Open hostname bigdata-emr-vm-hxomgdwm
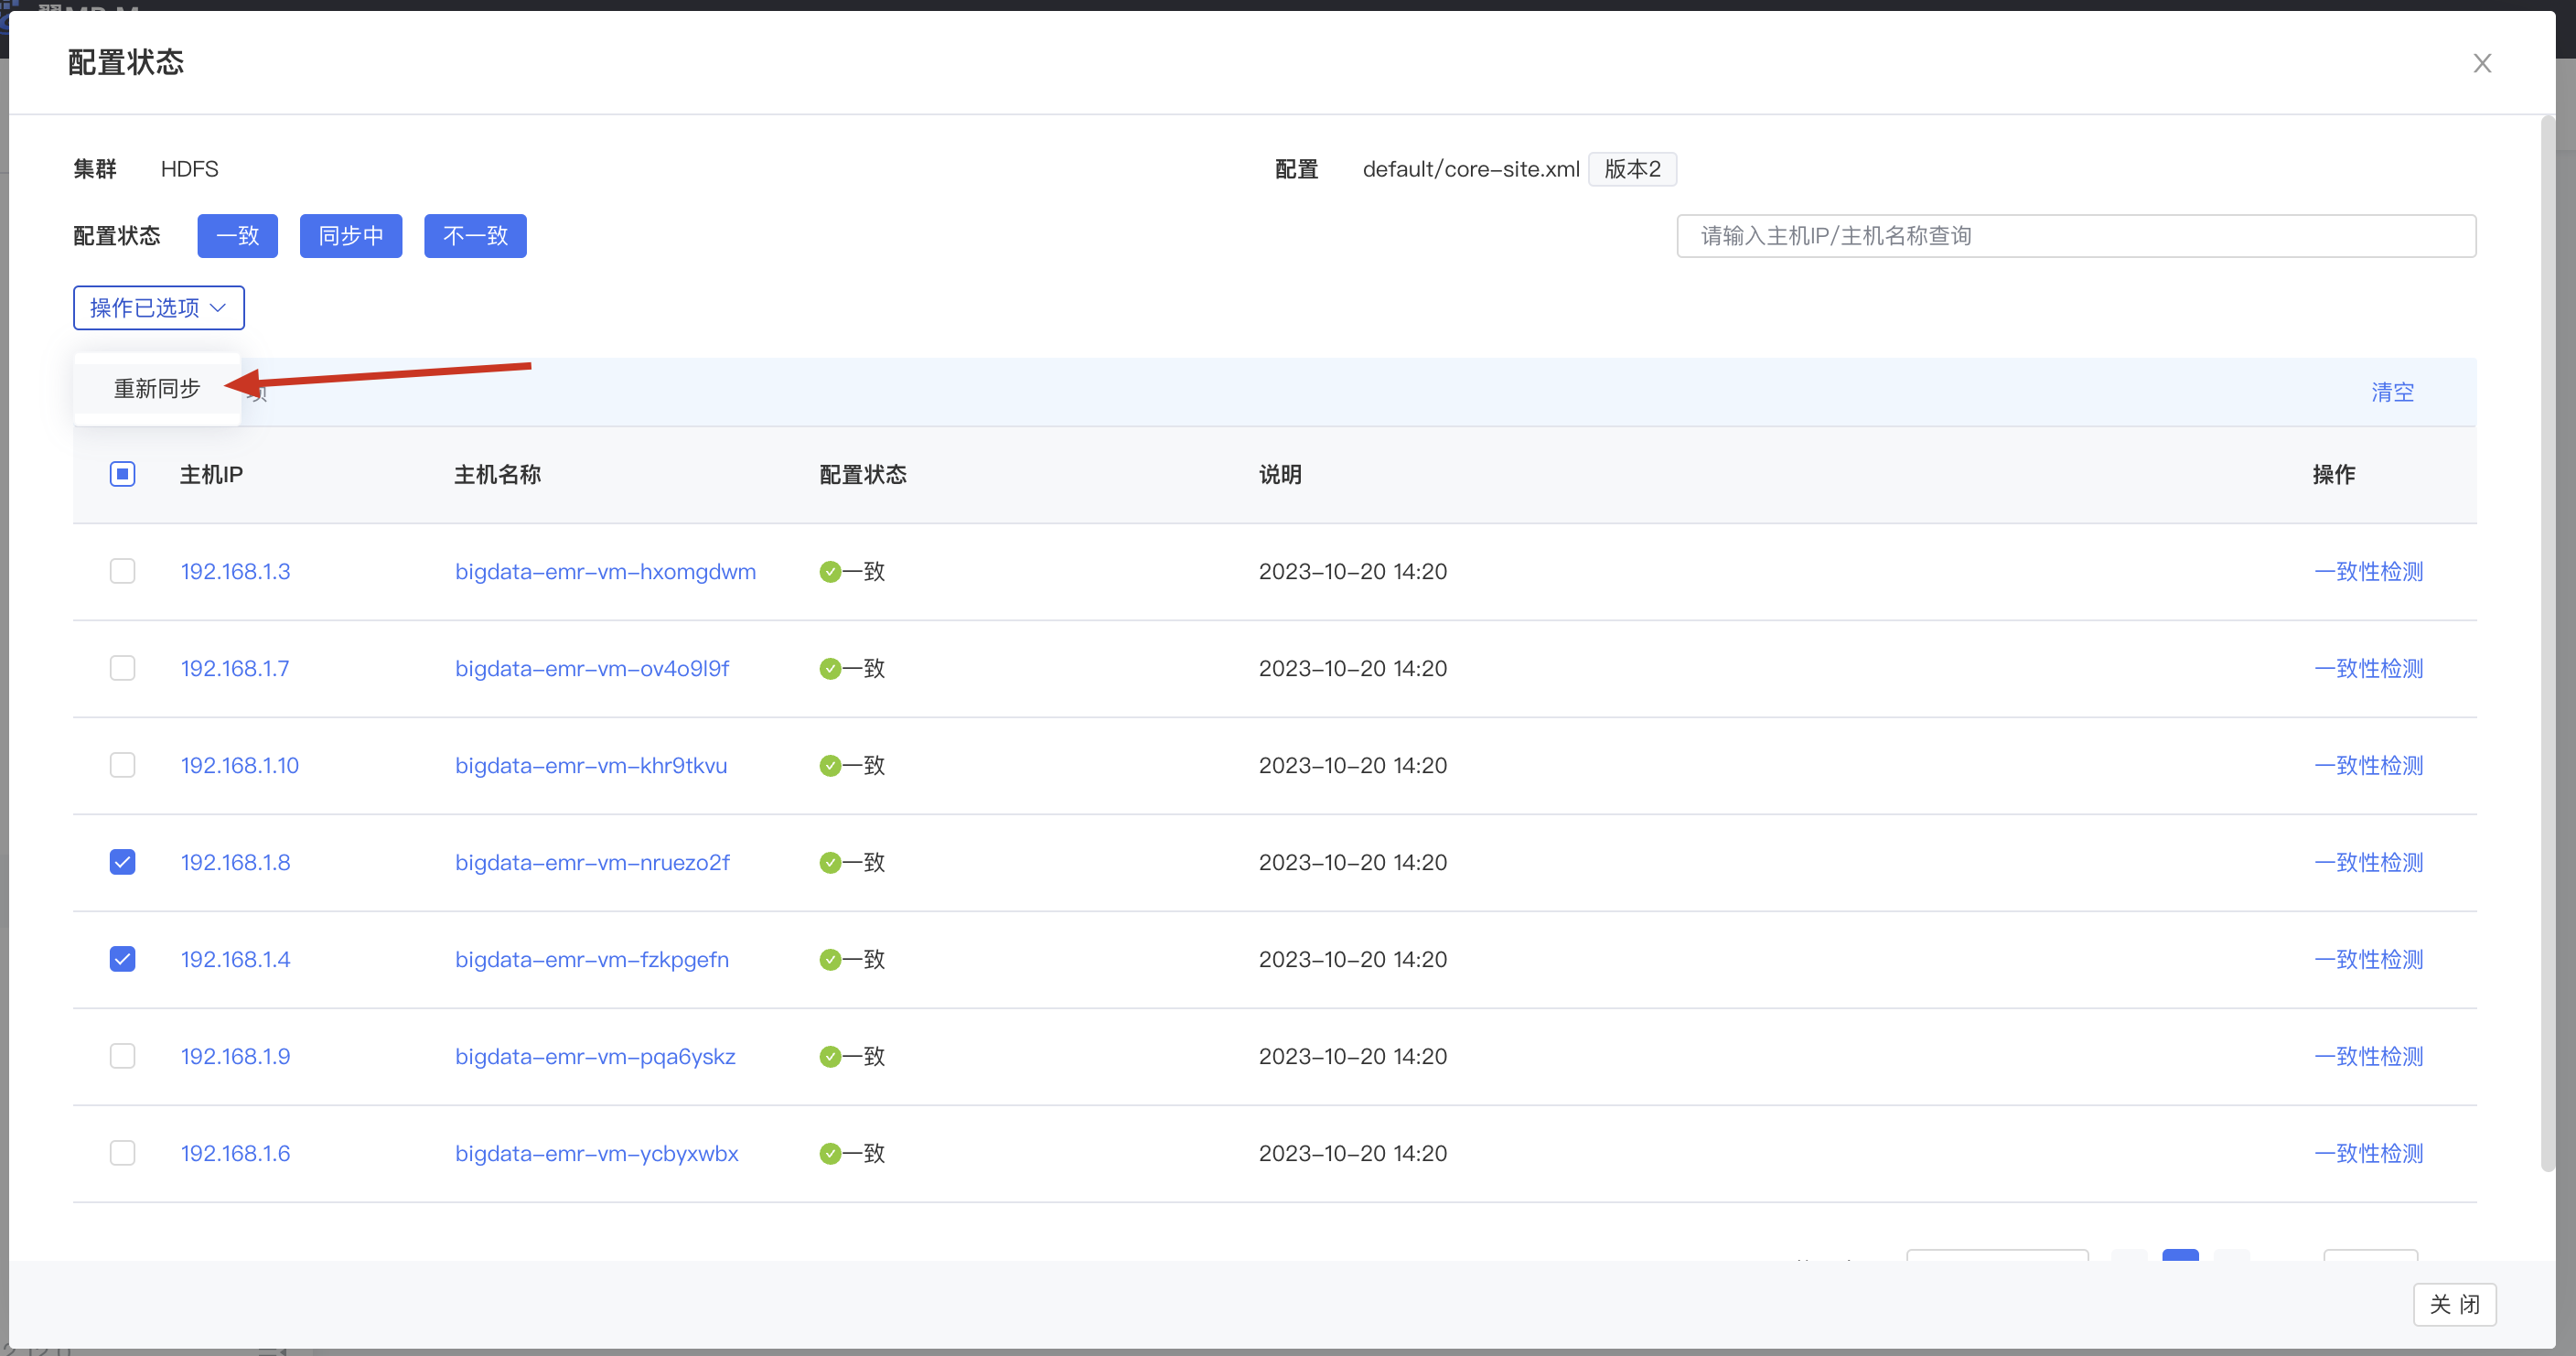 605,572
